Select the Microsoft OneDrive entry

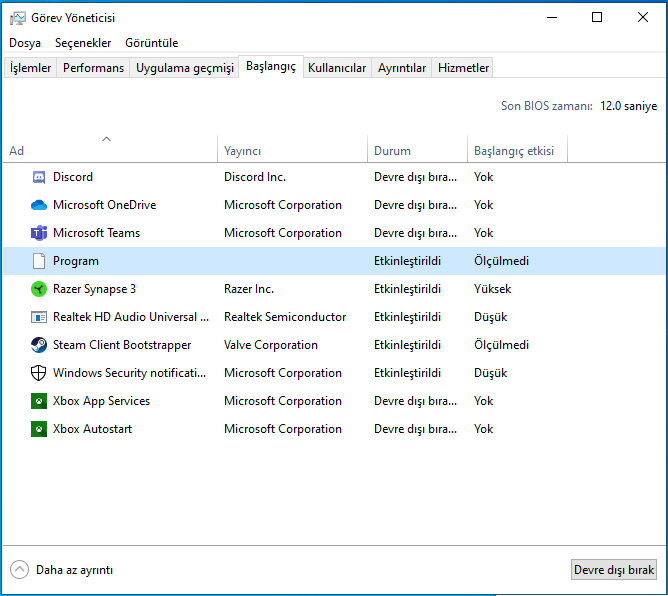(x=104, y=205)
